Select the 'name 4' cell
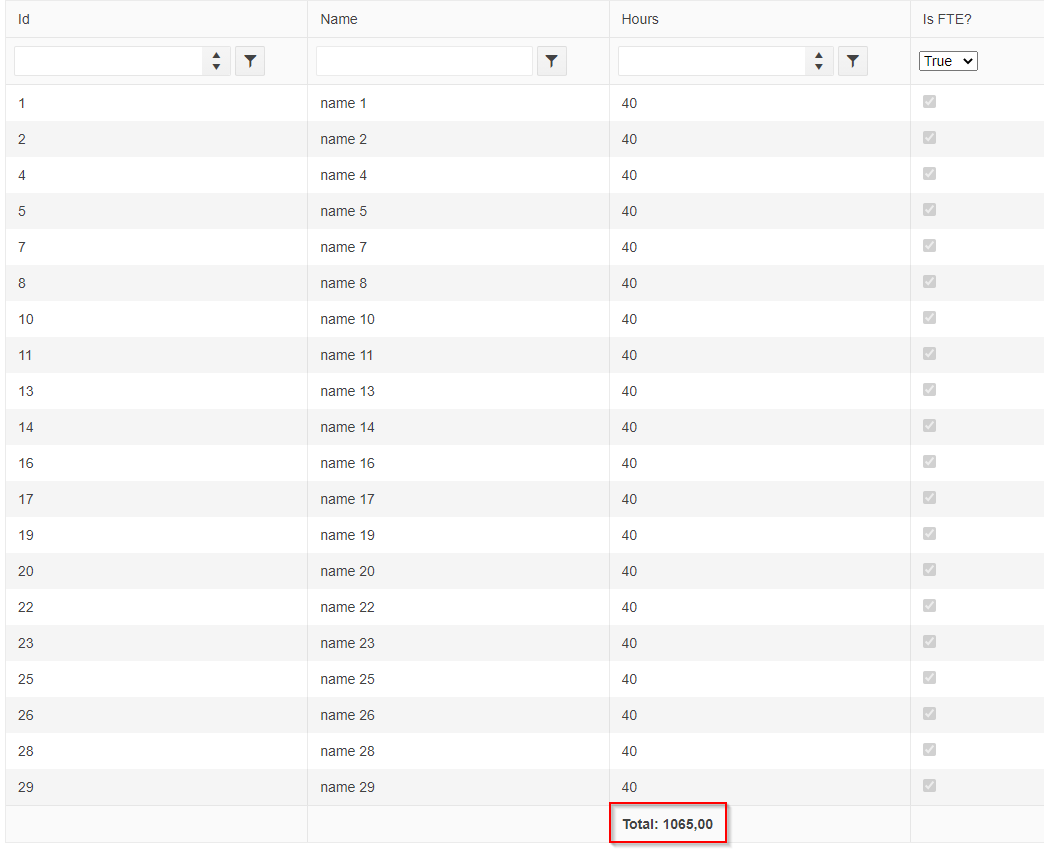Image resolution: width=1044 pixels, height=863 pixels. coord(458,175)
